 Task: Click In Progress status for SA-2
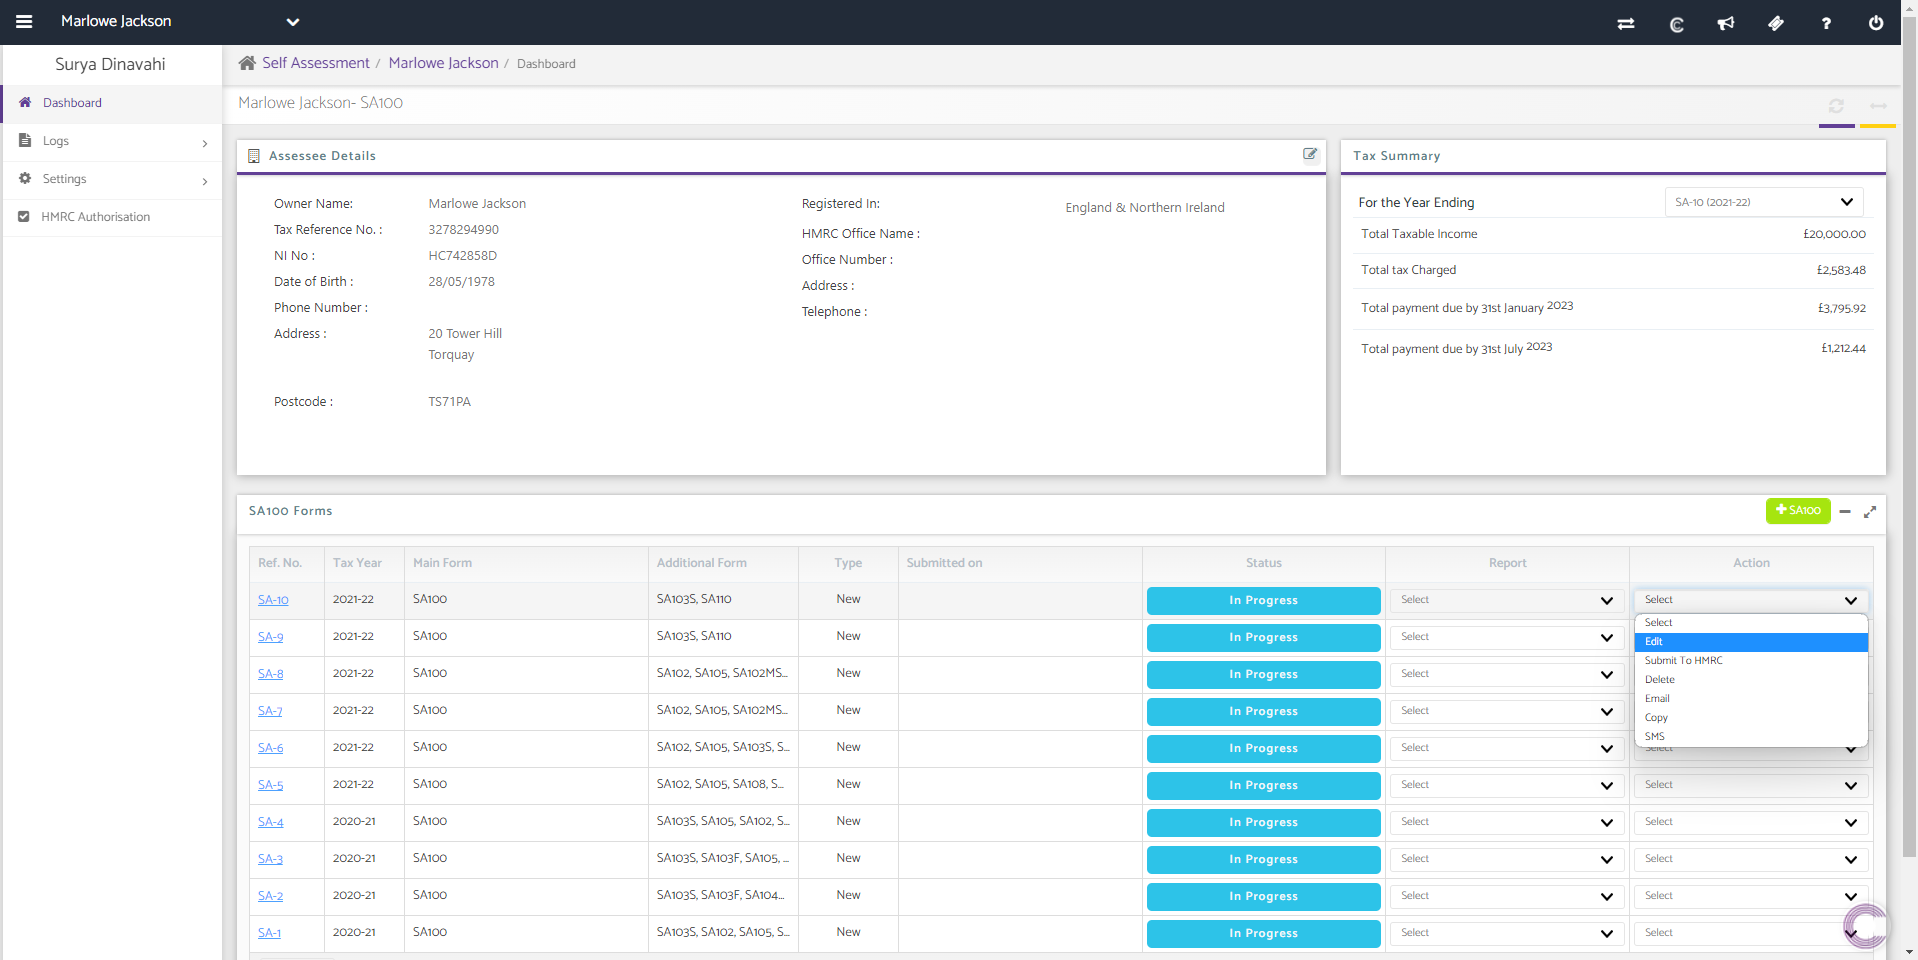pyautogui.click(x=1263, y=896)
